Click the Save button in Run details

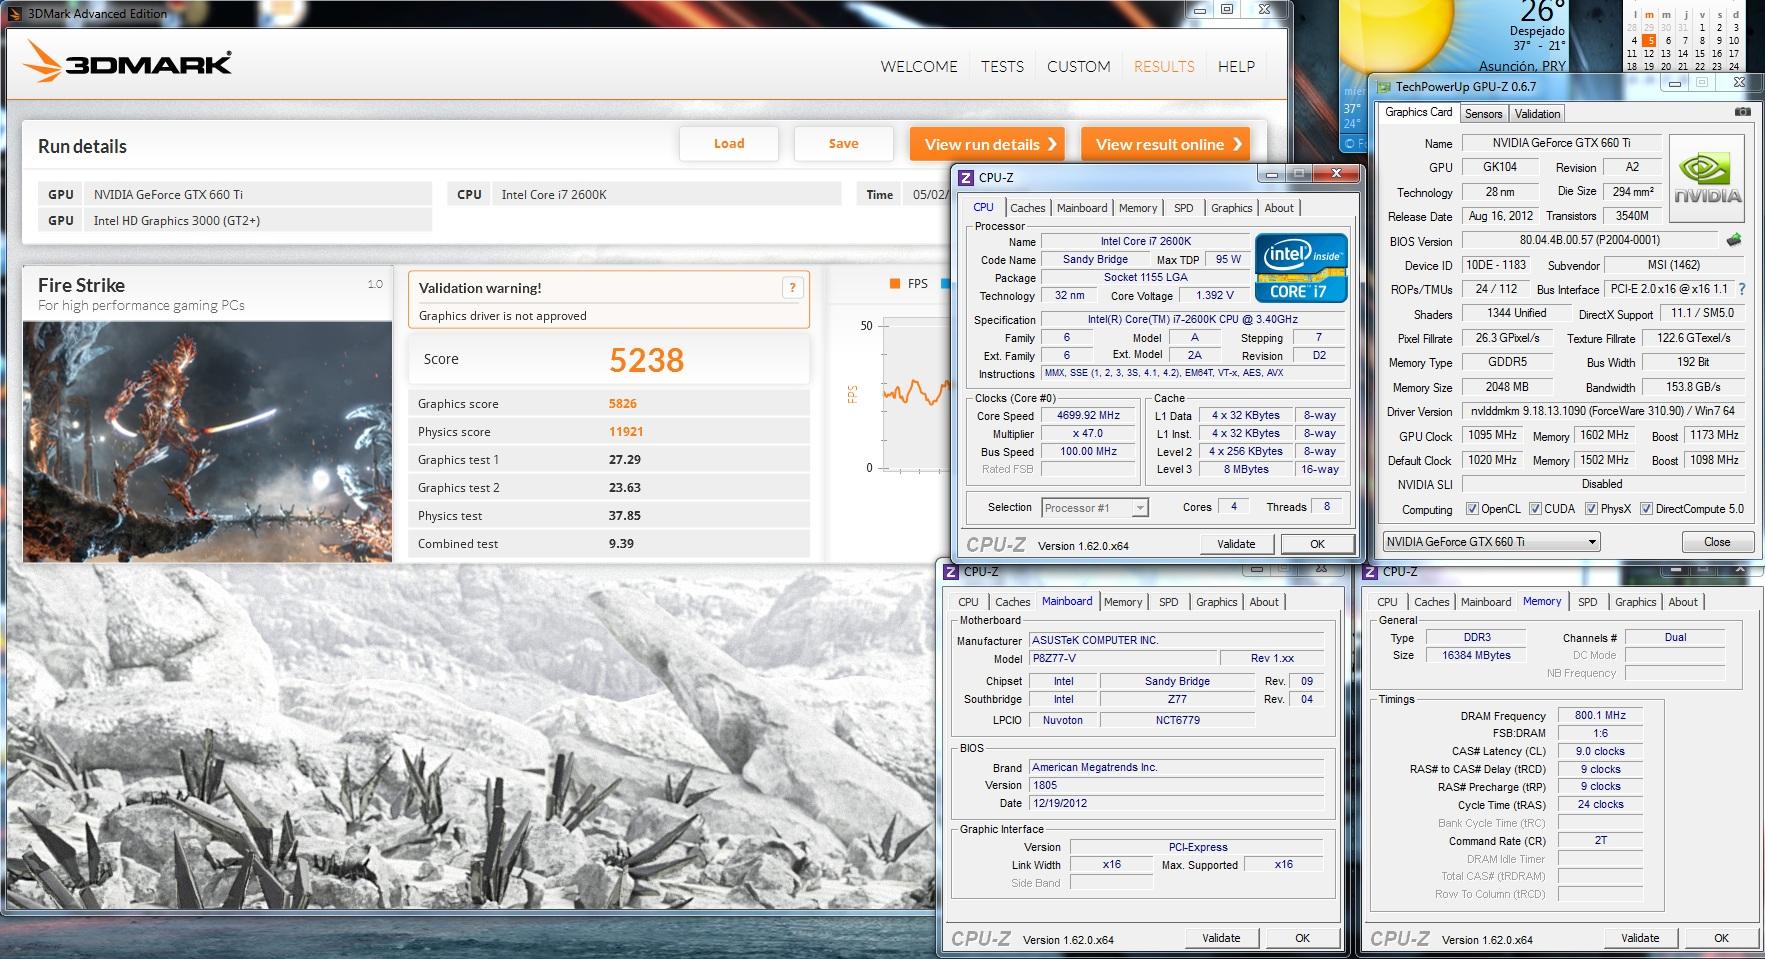point(843,144)
